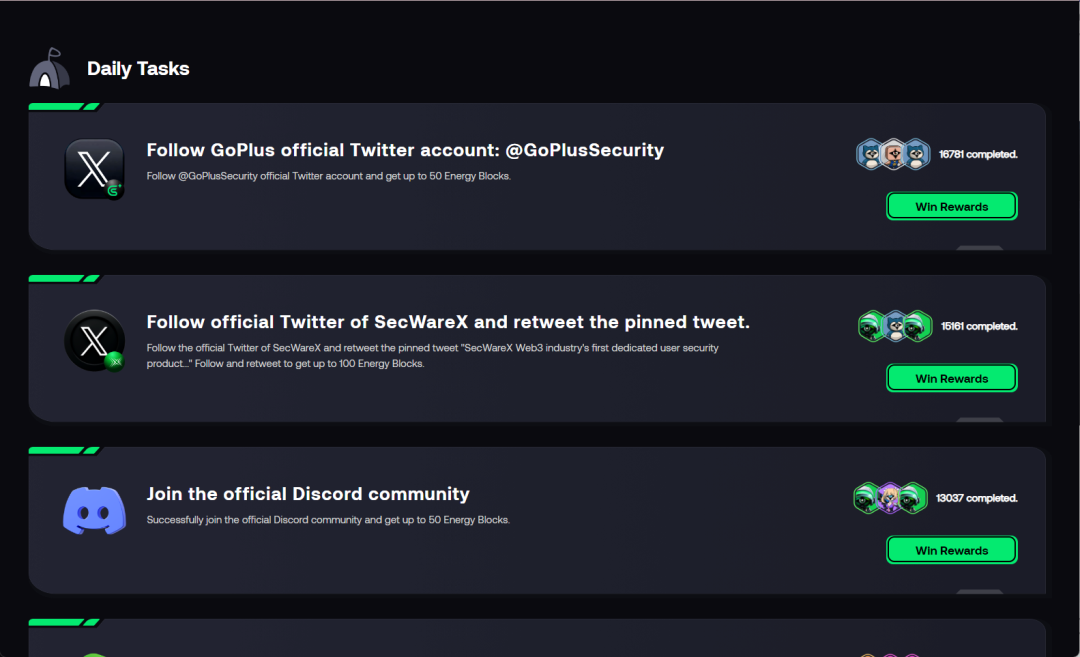Select first avatar in GoPlus task completers
This screenshot has width=1080, height=657.
tap(870, 154)
